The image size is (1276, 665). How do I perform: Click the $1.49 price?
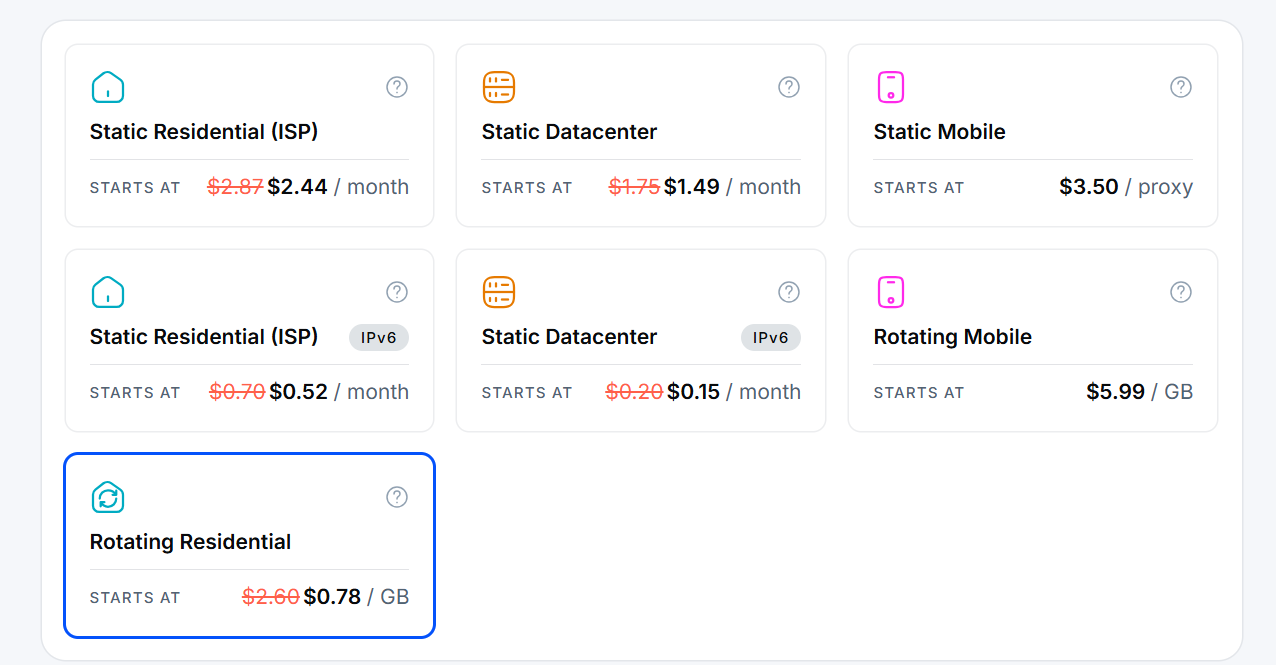point(691,187)
